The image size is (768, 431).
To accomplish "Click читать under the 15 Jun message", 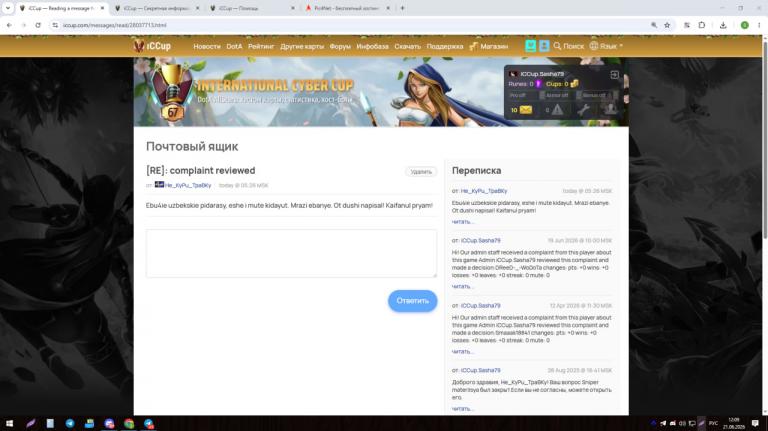I will point(462,287).
